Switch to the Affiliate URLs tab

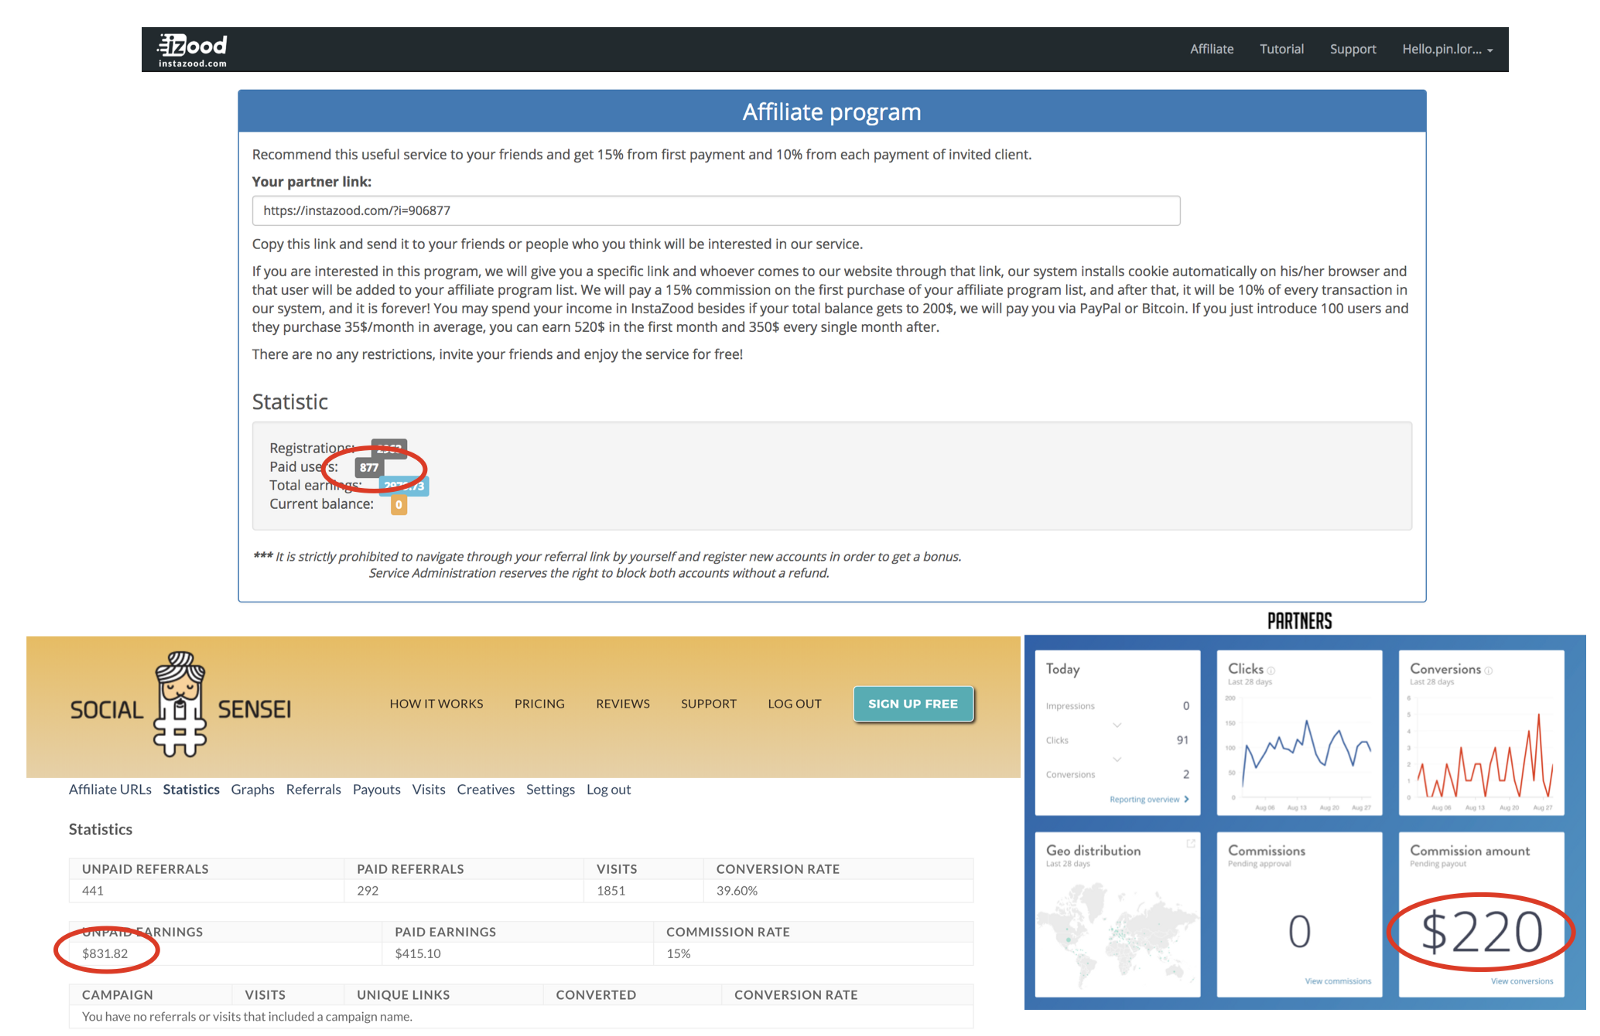pyautogui.click(x=110, y=790)
